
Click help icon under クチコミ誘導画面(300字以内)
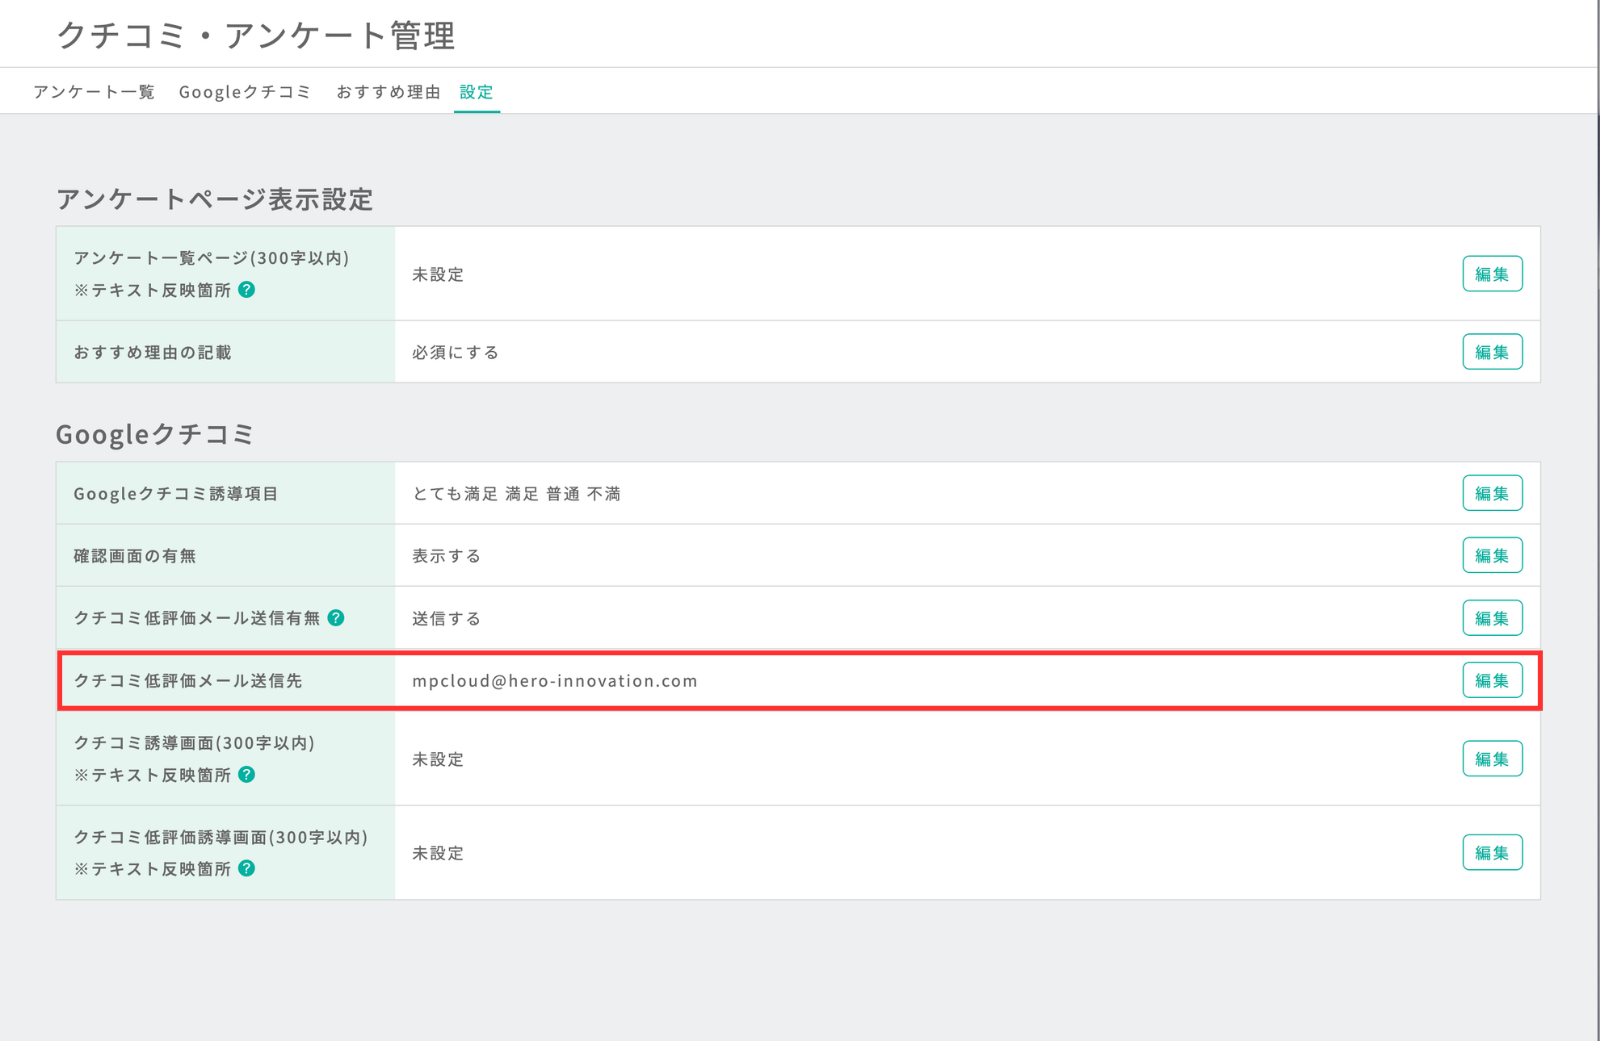click(247, 774)
